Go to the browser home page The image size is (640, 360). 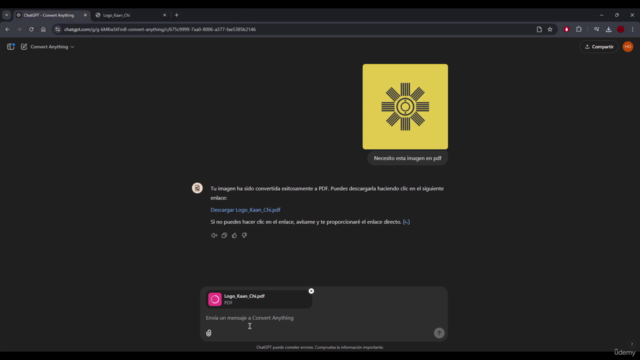coord(43,29)
